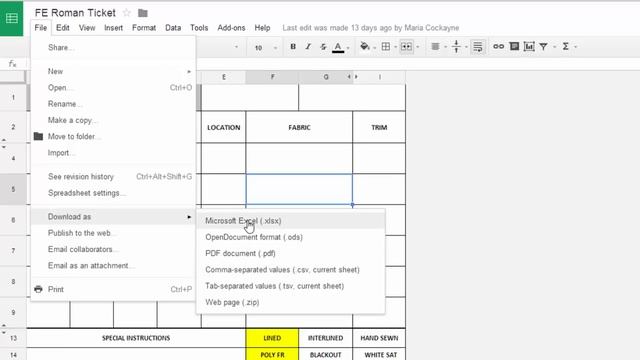Choose Email as an attachment
This screenshot has width=640, height=360.
113,266
